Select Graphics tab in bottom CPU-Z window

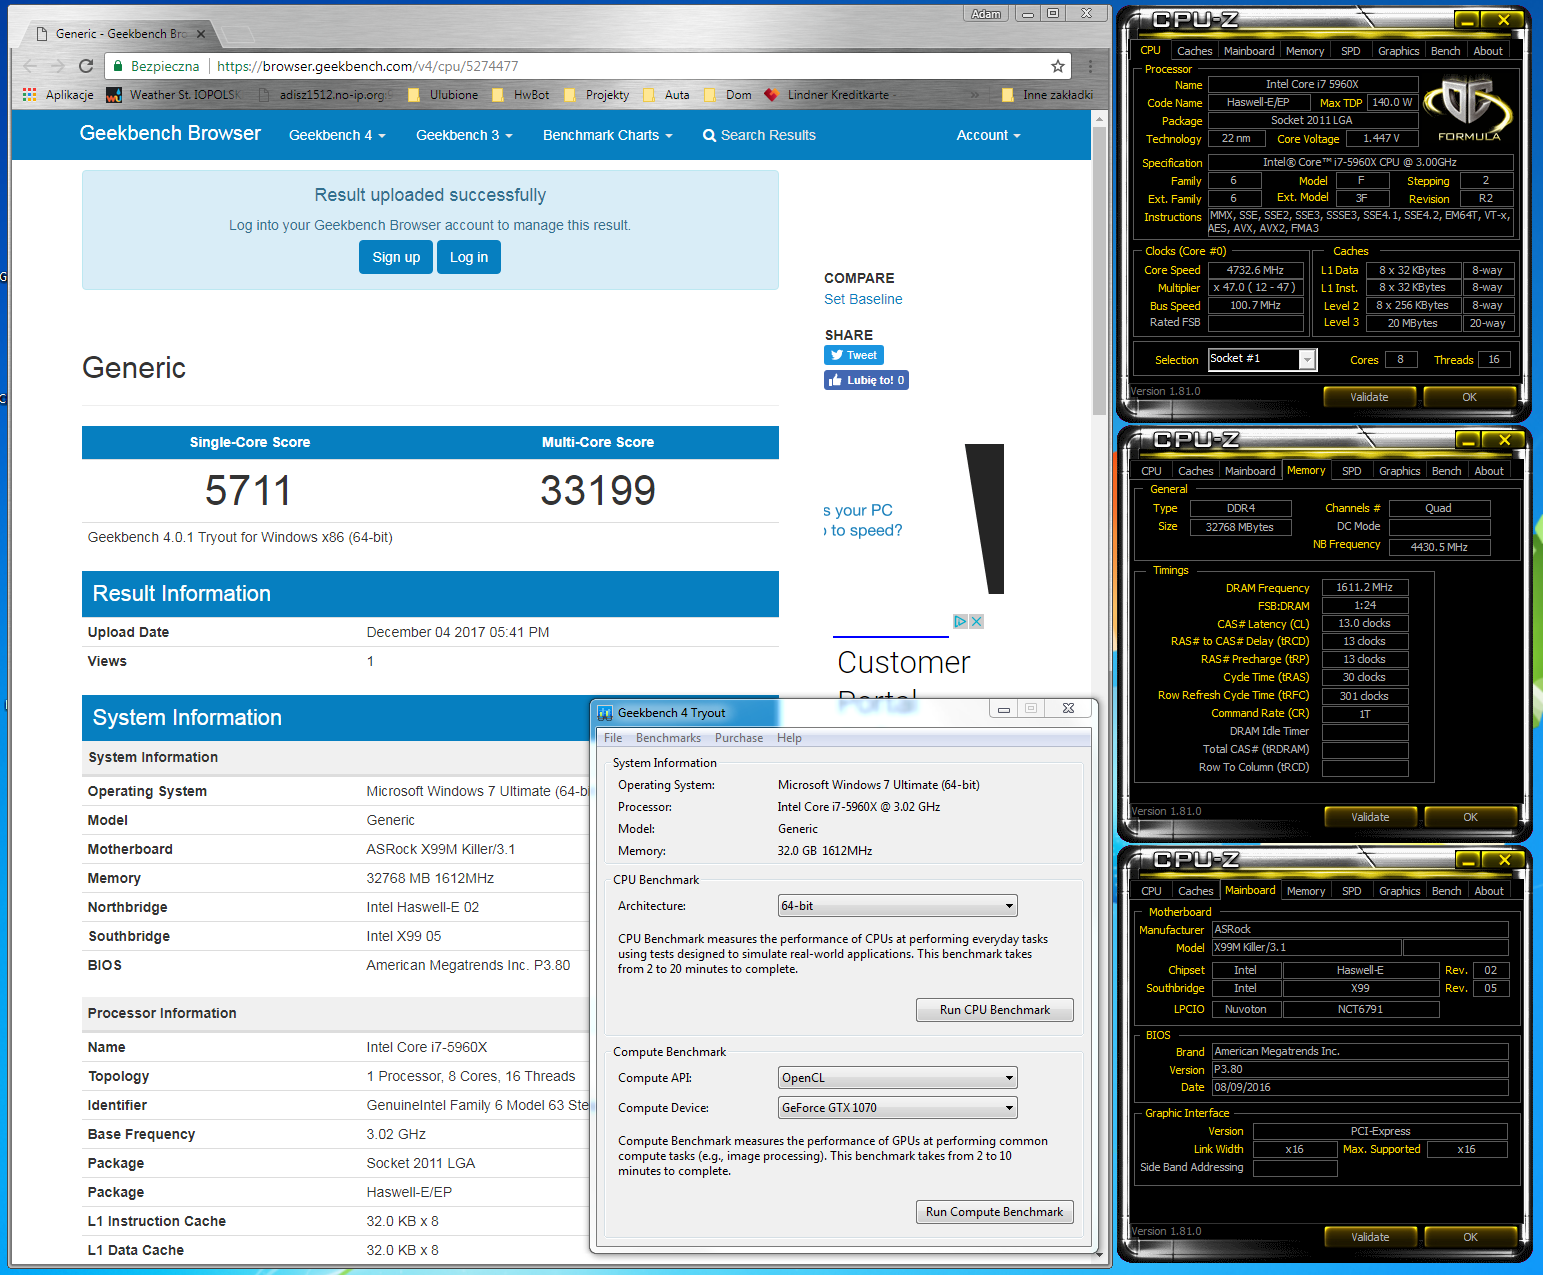coord(1399,891)
